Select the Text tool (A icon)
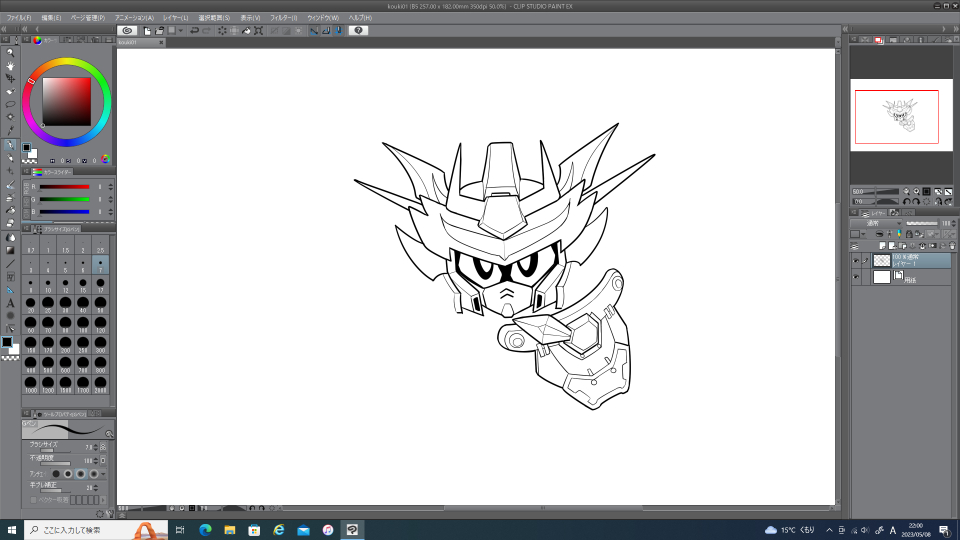Screen dimensions: 960x540 coord(10,303)
